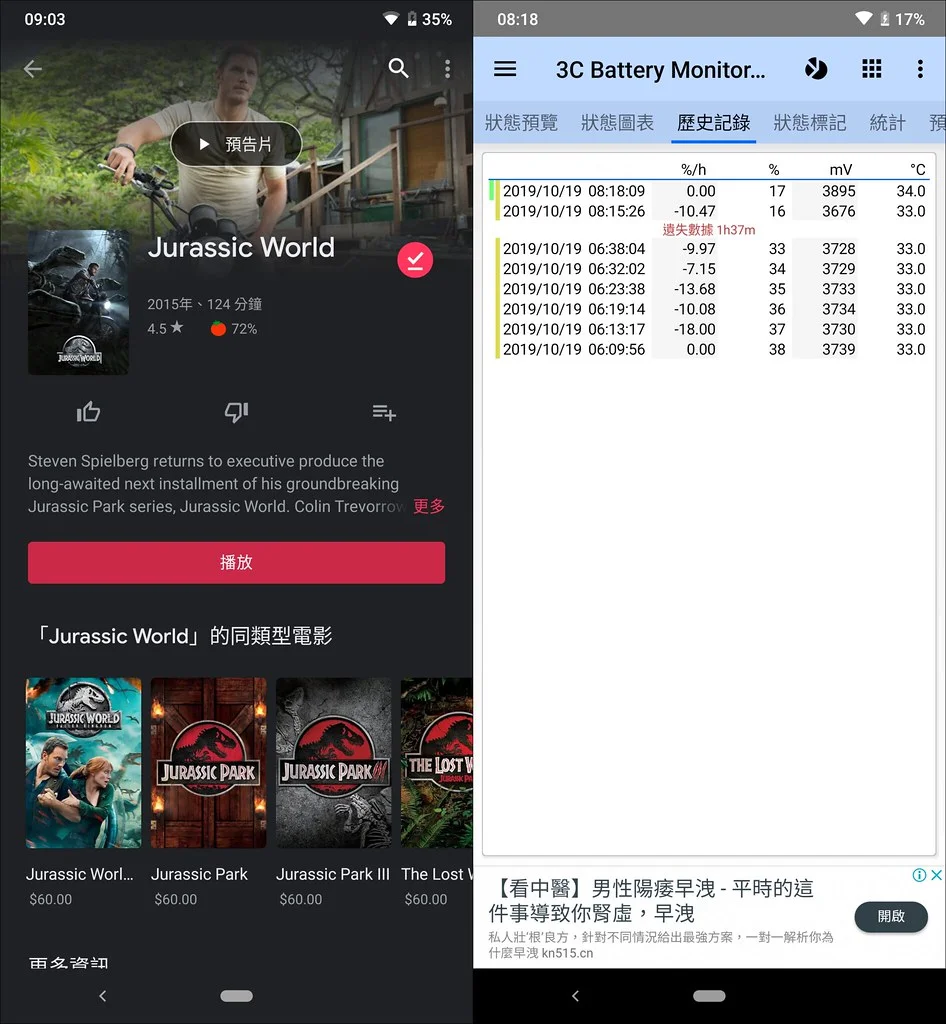
Task: Click the $60.00 price under Jurassic Park
Action: 176,899
